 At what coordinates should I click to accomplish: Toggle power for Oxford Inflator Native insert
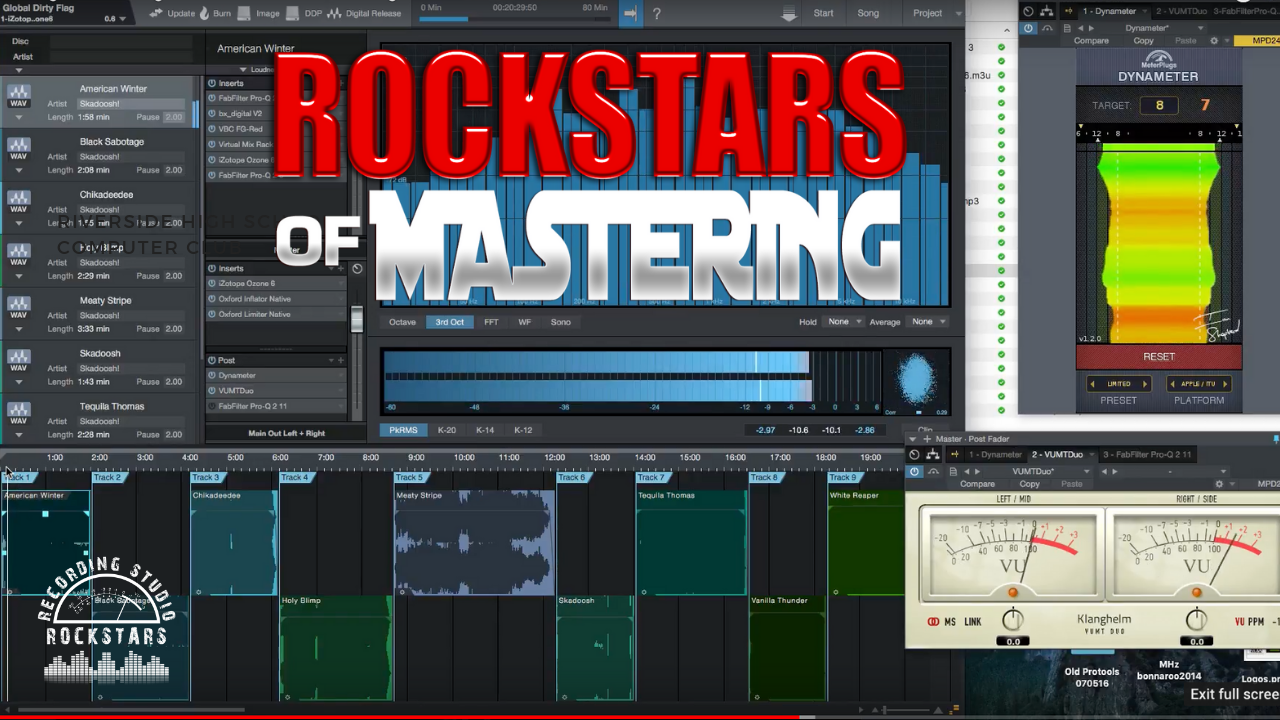coord(212,299)
